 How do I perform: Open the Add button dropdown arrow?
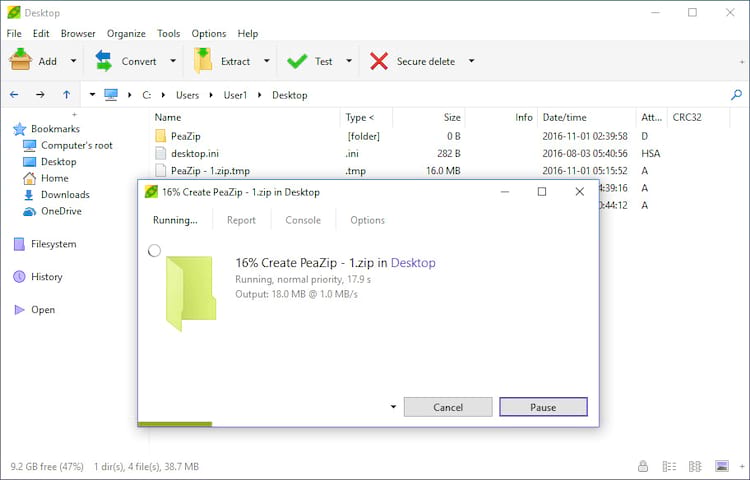(73, 61)
